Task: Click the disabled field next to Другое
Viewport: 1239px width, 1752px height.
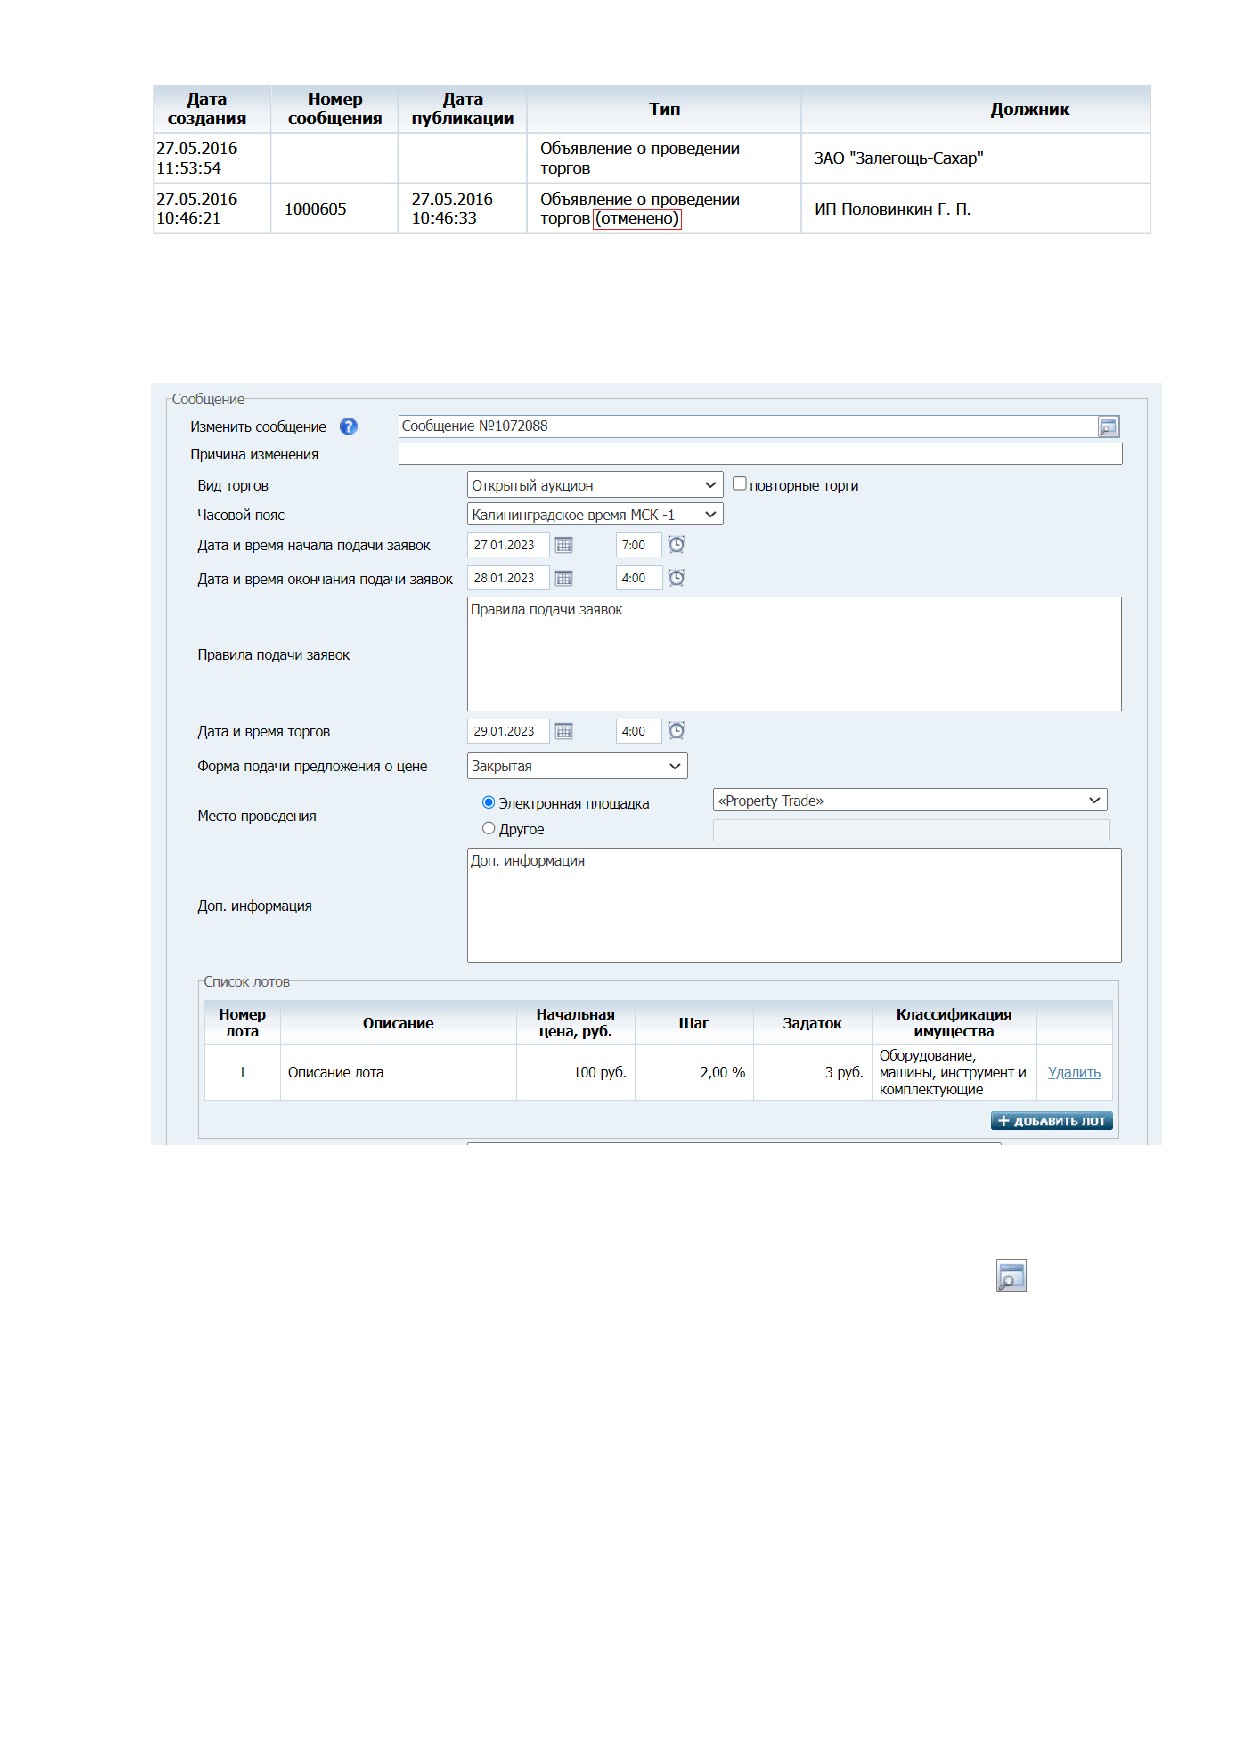Action: click(911, 830)
